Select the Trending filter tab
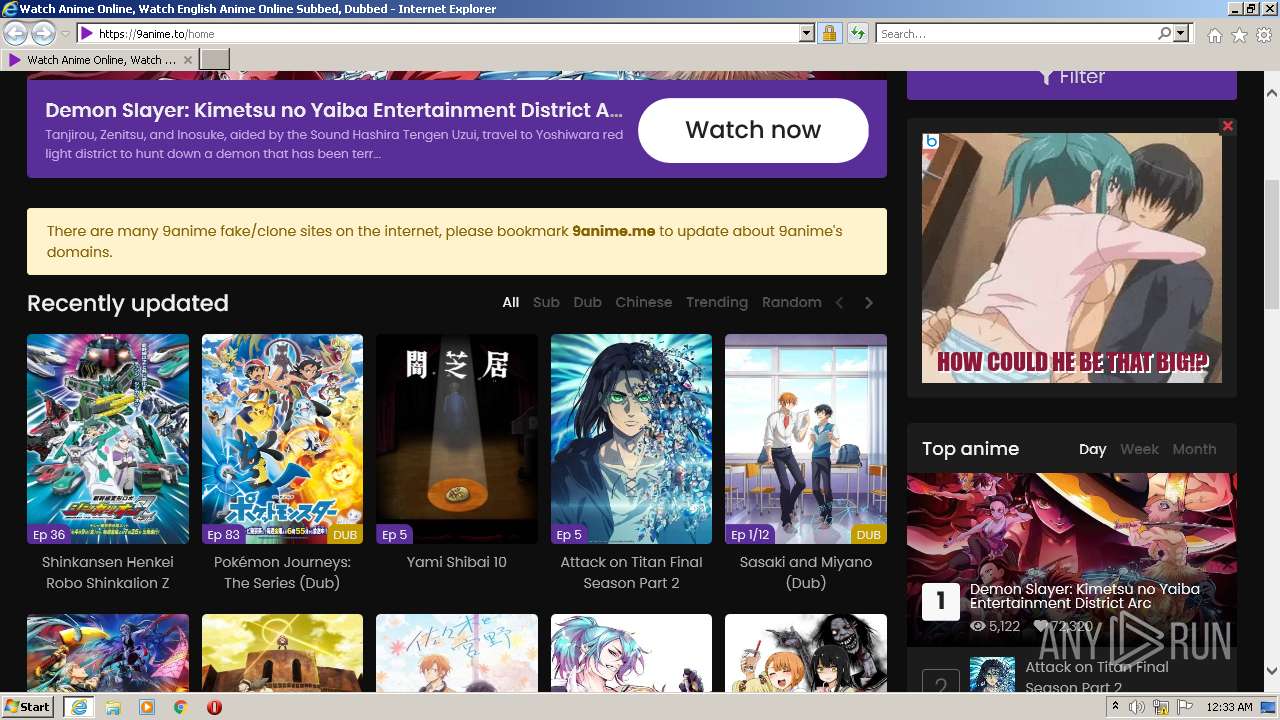This screenshot has width=1280, height=720. tap(717, 302)
